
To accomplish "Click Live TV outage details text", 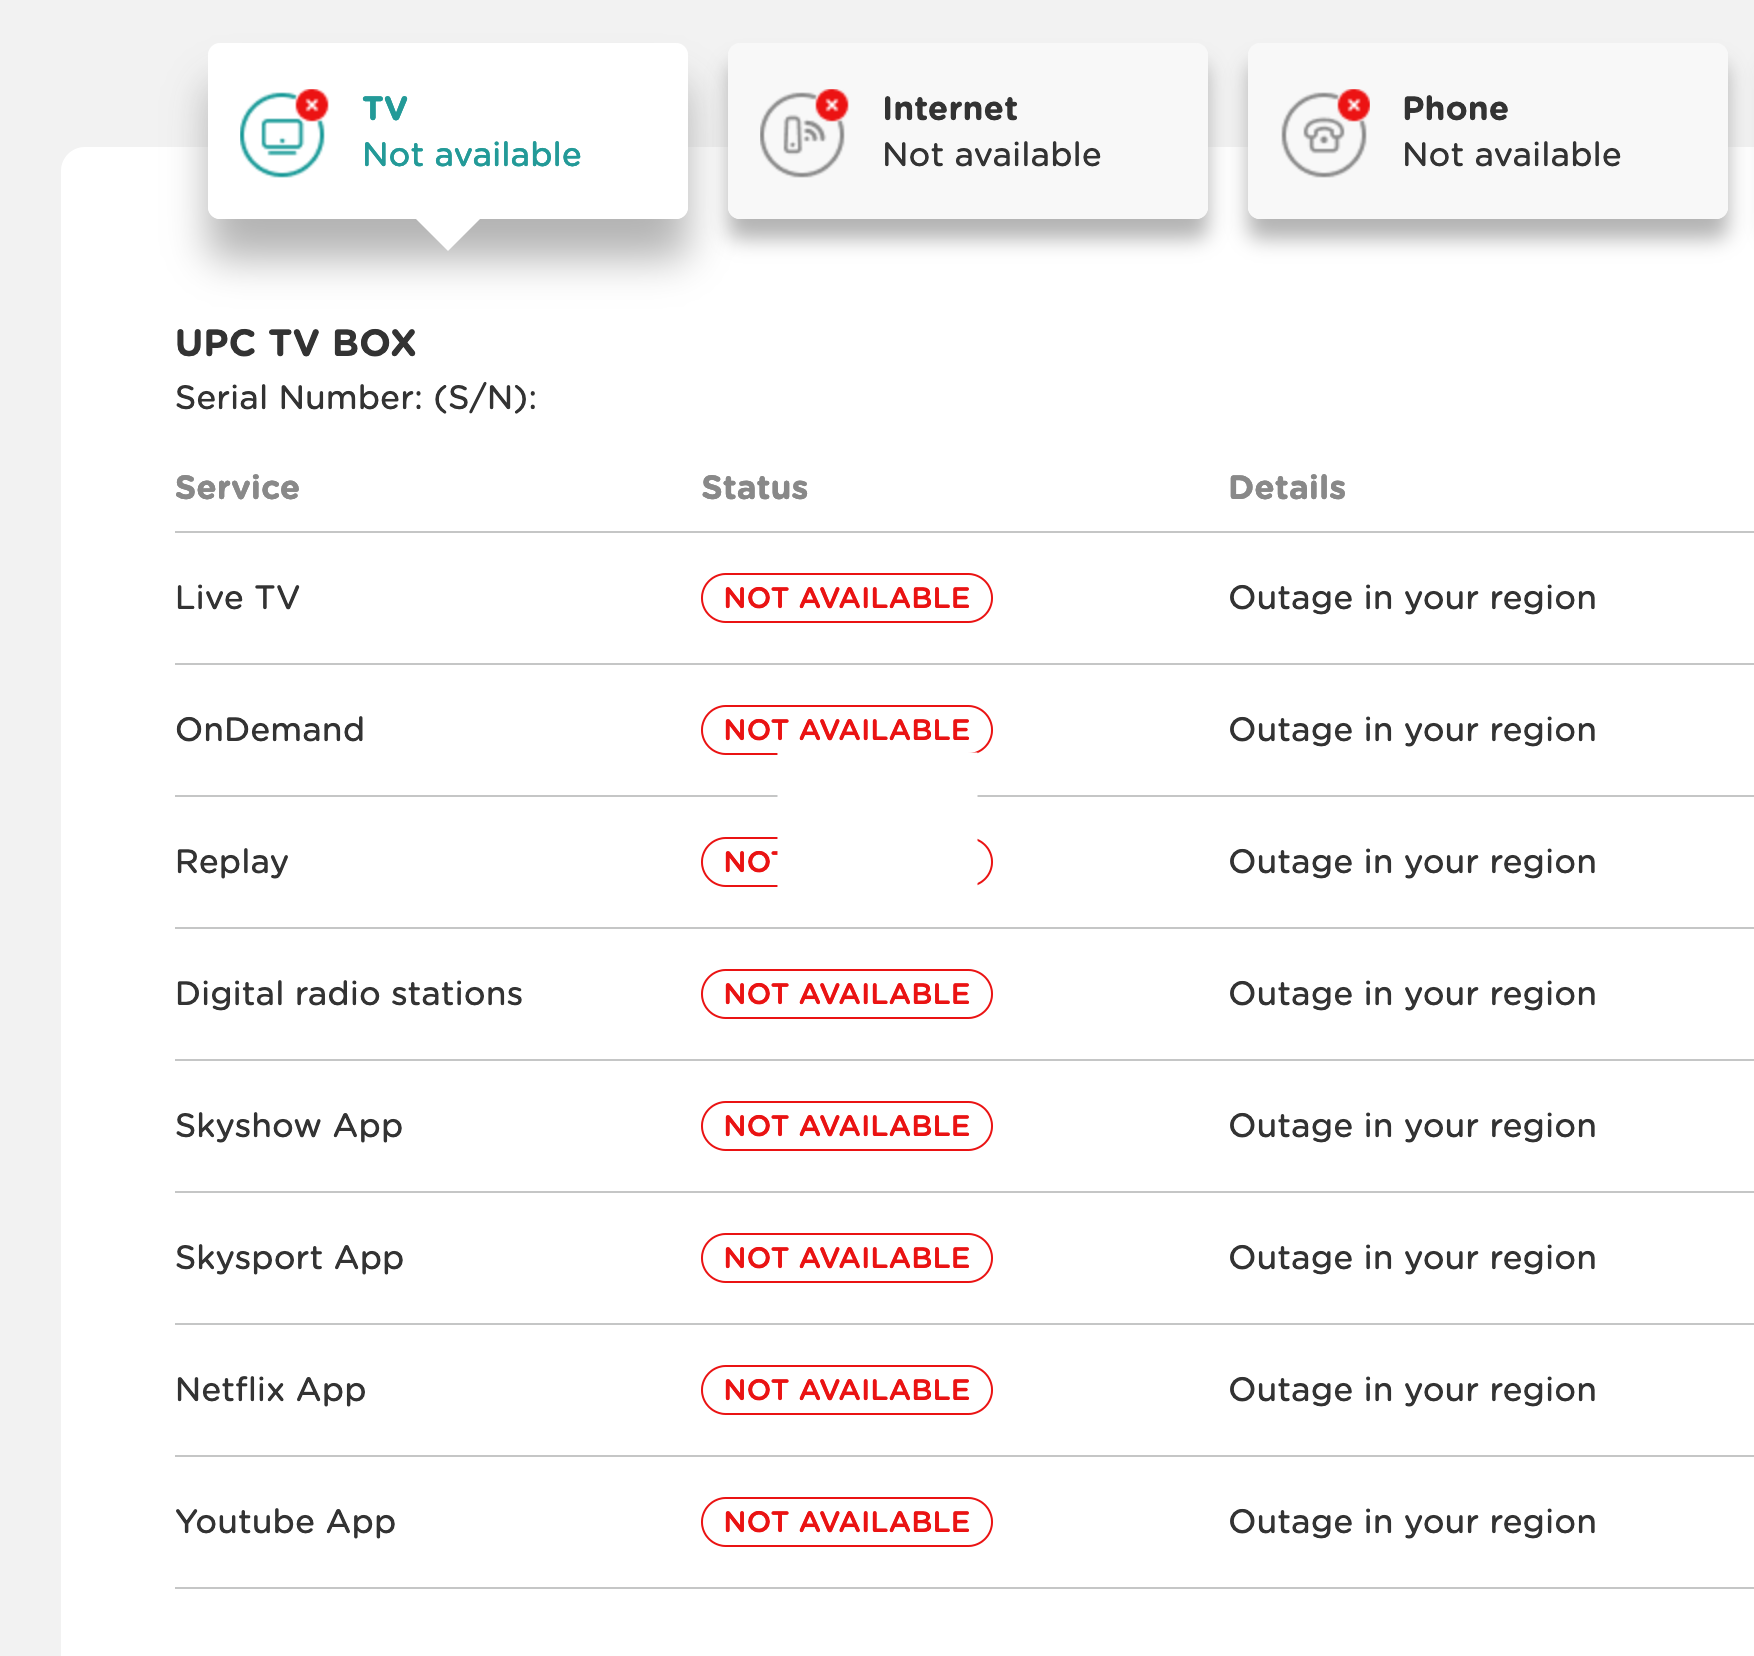I will tap(1412, 598).
